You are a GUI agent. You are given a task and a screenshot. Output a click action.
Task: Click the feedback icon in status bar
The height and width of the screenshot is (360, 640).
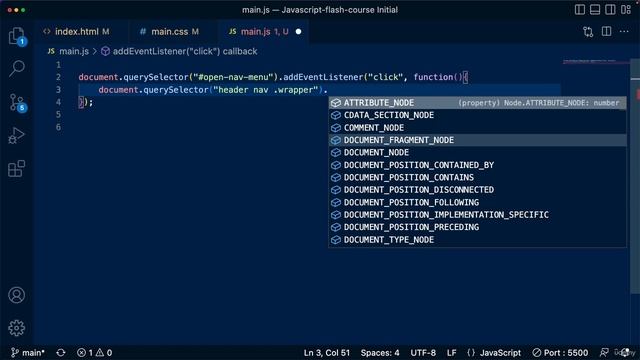tap(604, 353)
